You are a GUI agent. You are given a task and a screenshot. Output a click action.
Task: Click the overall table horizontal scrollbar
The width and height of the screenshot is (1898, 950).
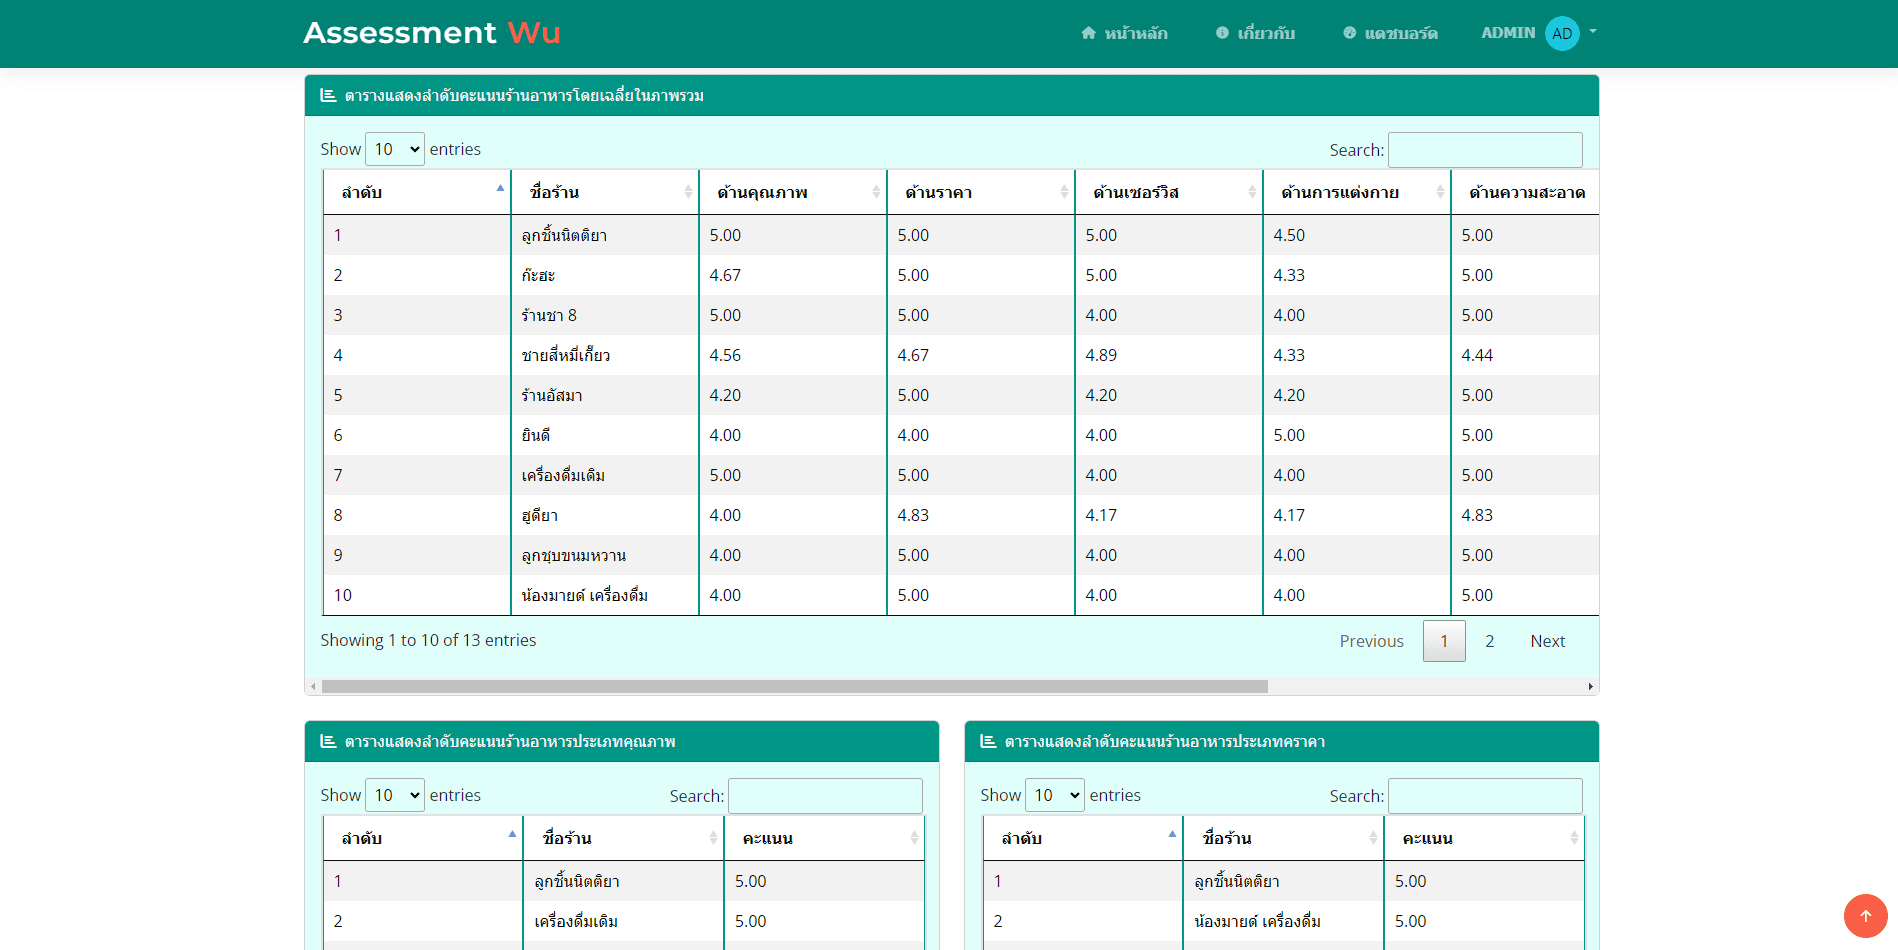click(794, 686)
